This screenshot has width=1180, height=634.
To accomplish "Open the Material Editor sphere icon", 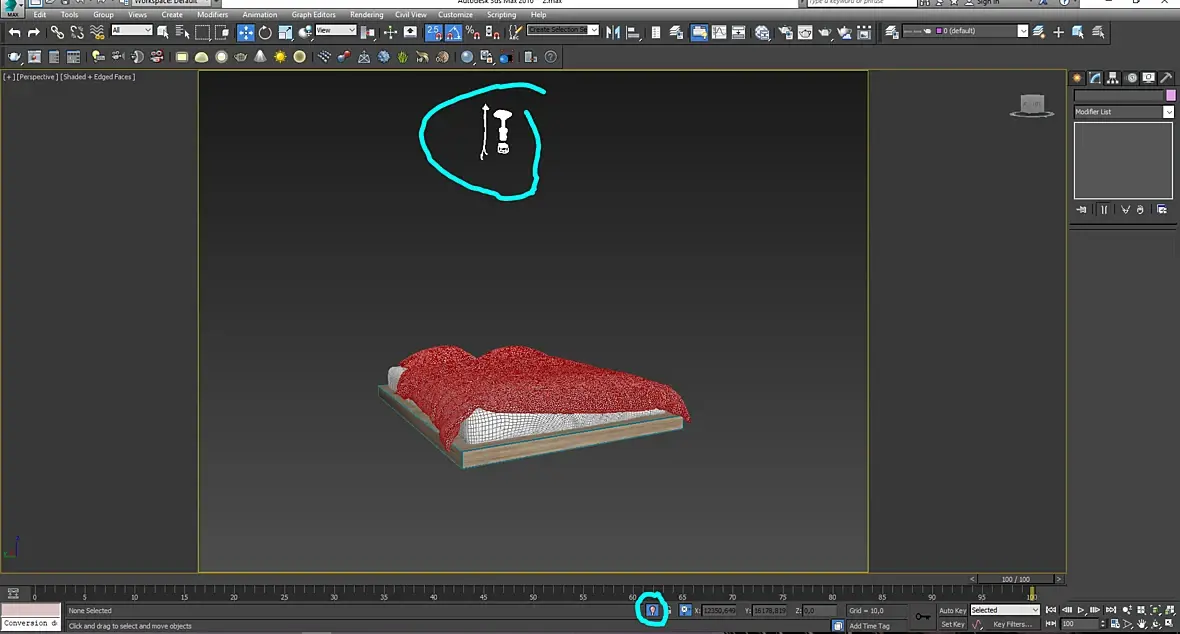I will [x=762, y=32].
